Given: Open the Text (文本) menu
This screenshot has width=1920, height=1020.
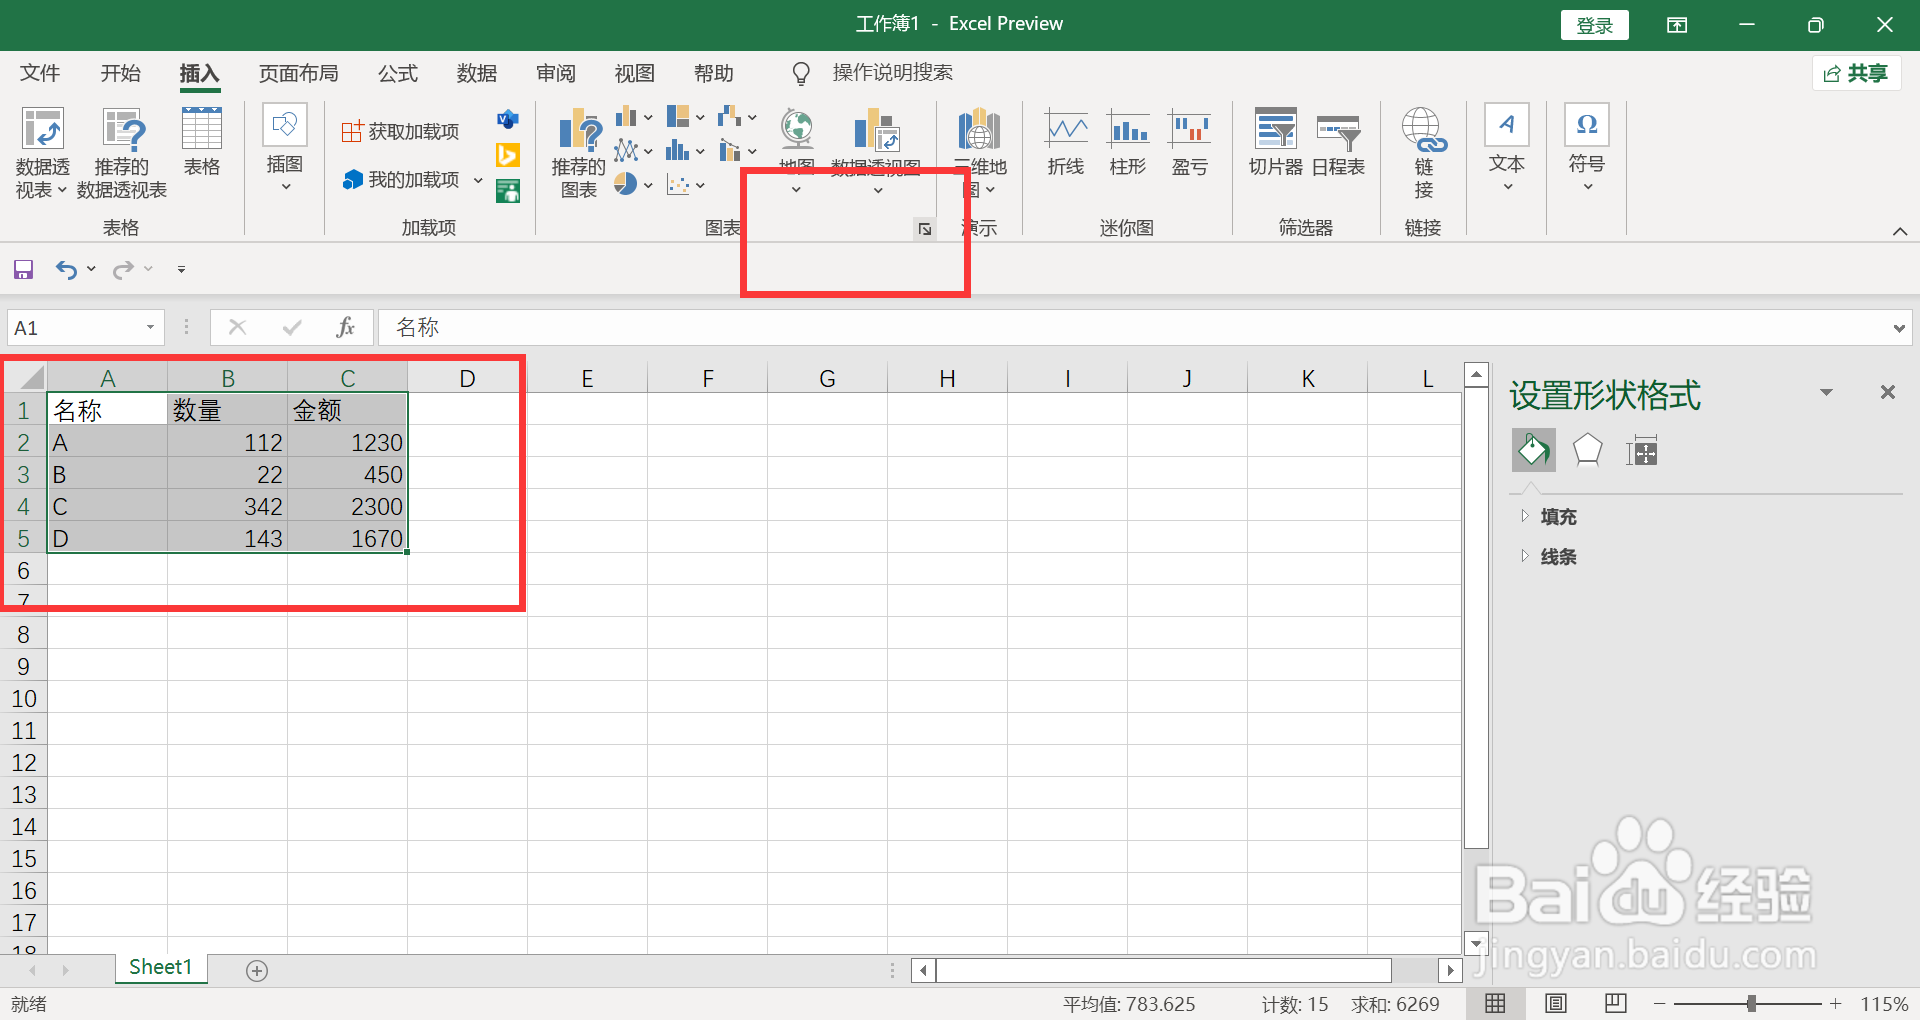Looking at the screenshot, I should pos(1507,149).
